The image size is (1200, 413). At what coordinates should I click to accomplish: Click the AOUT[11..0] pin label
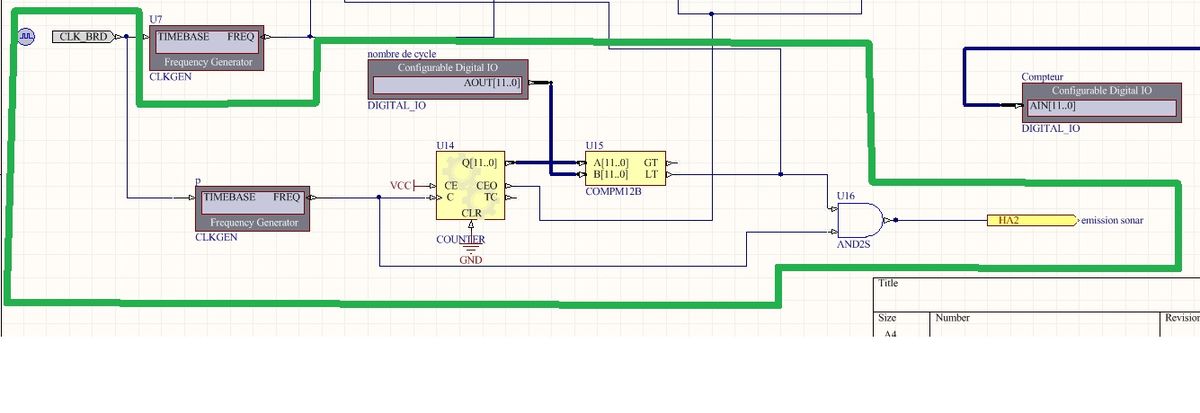click(493, 83)
